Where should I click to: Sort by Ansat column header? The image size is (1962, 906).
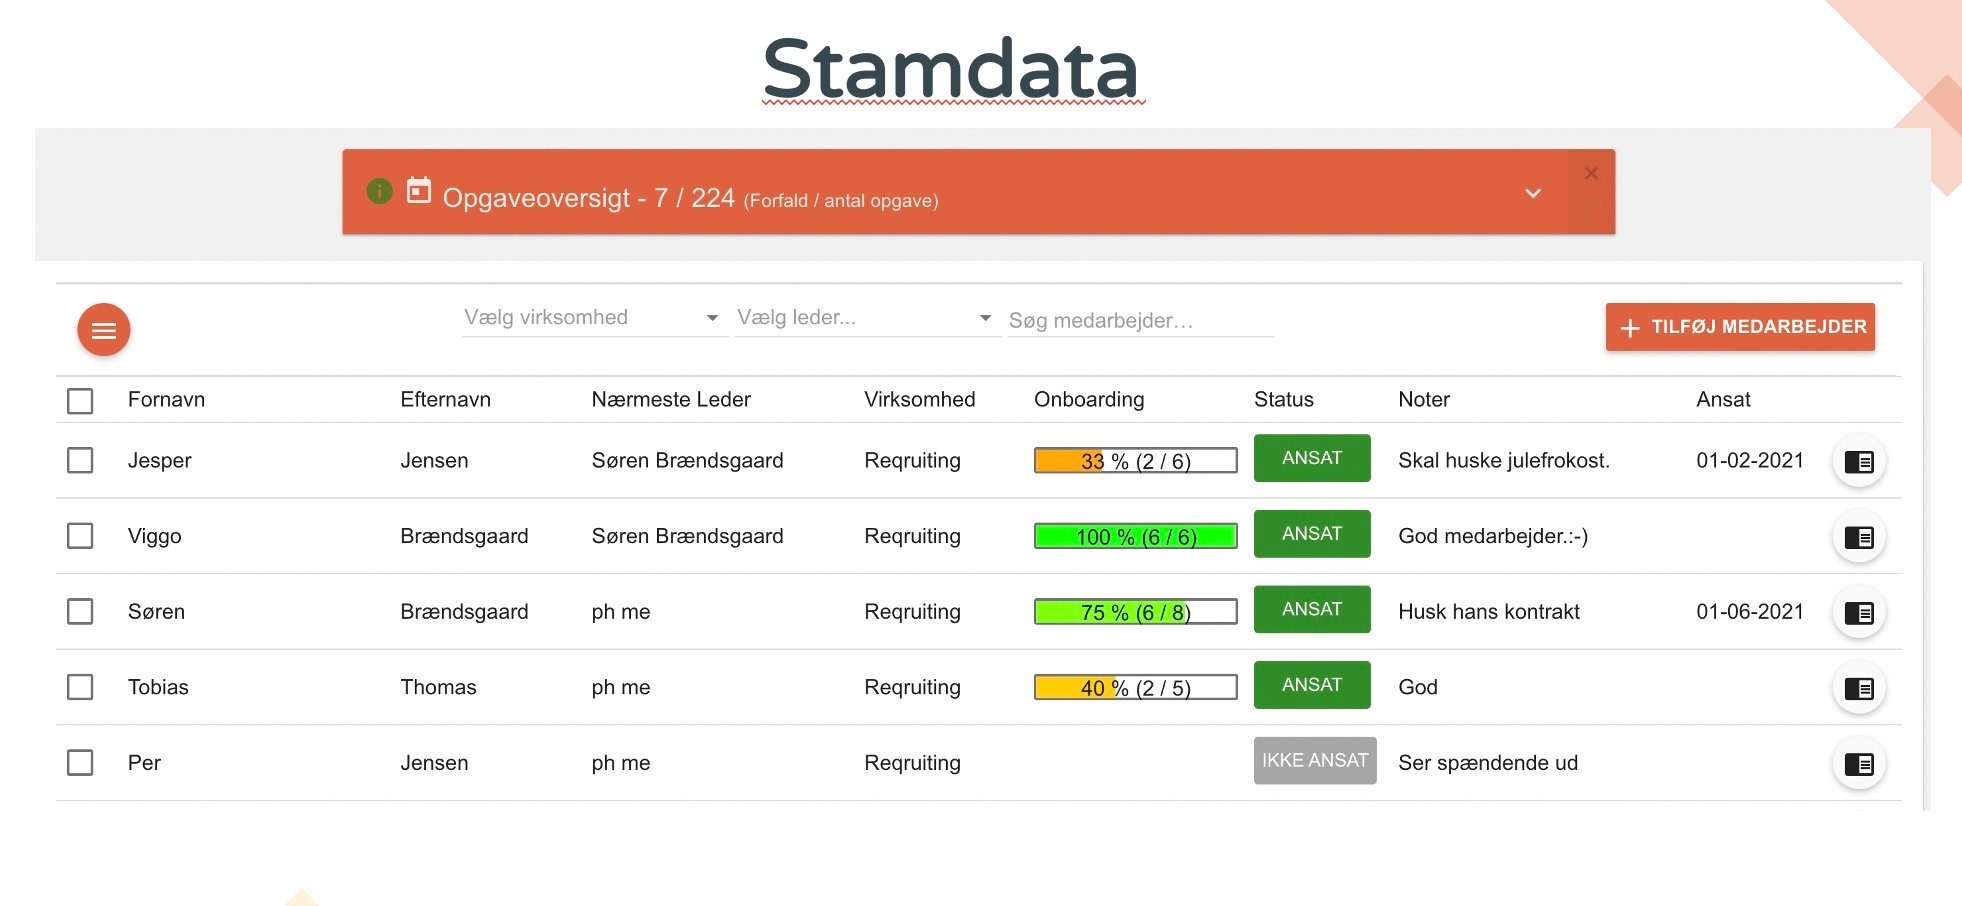click(x=1723, y=399)
